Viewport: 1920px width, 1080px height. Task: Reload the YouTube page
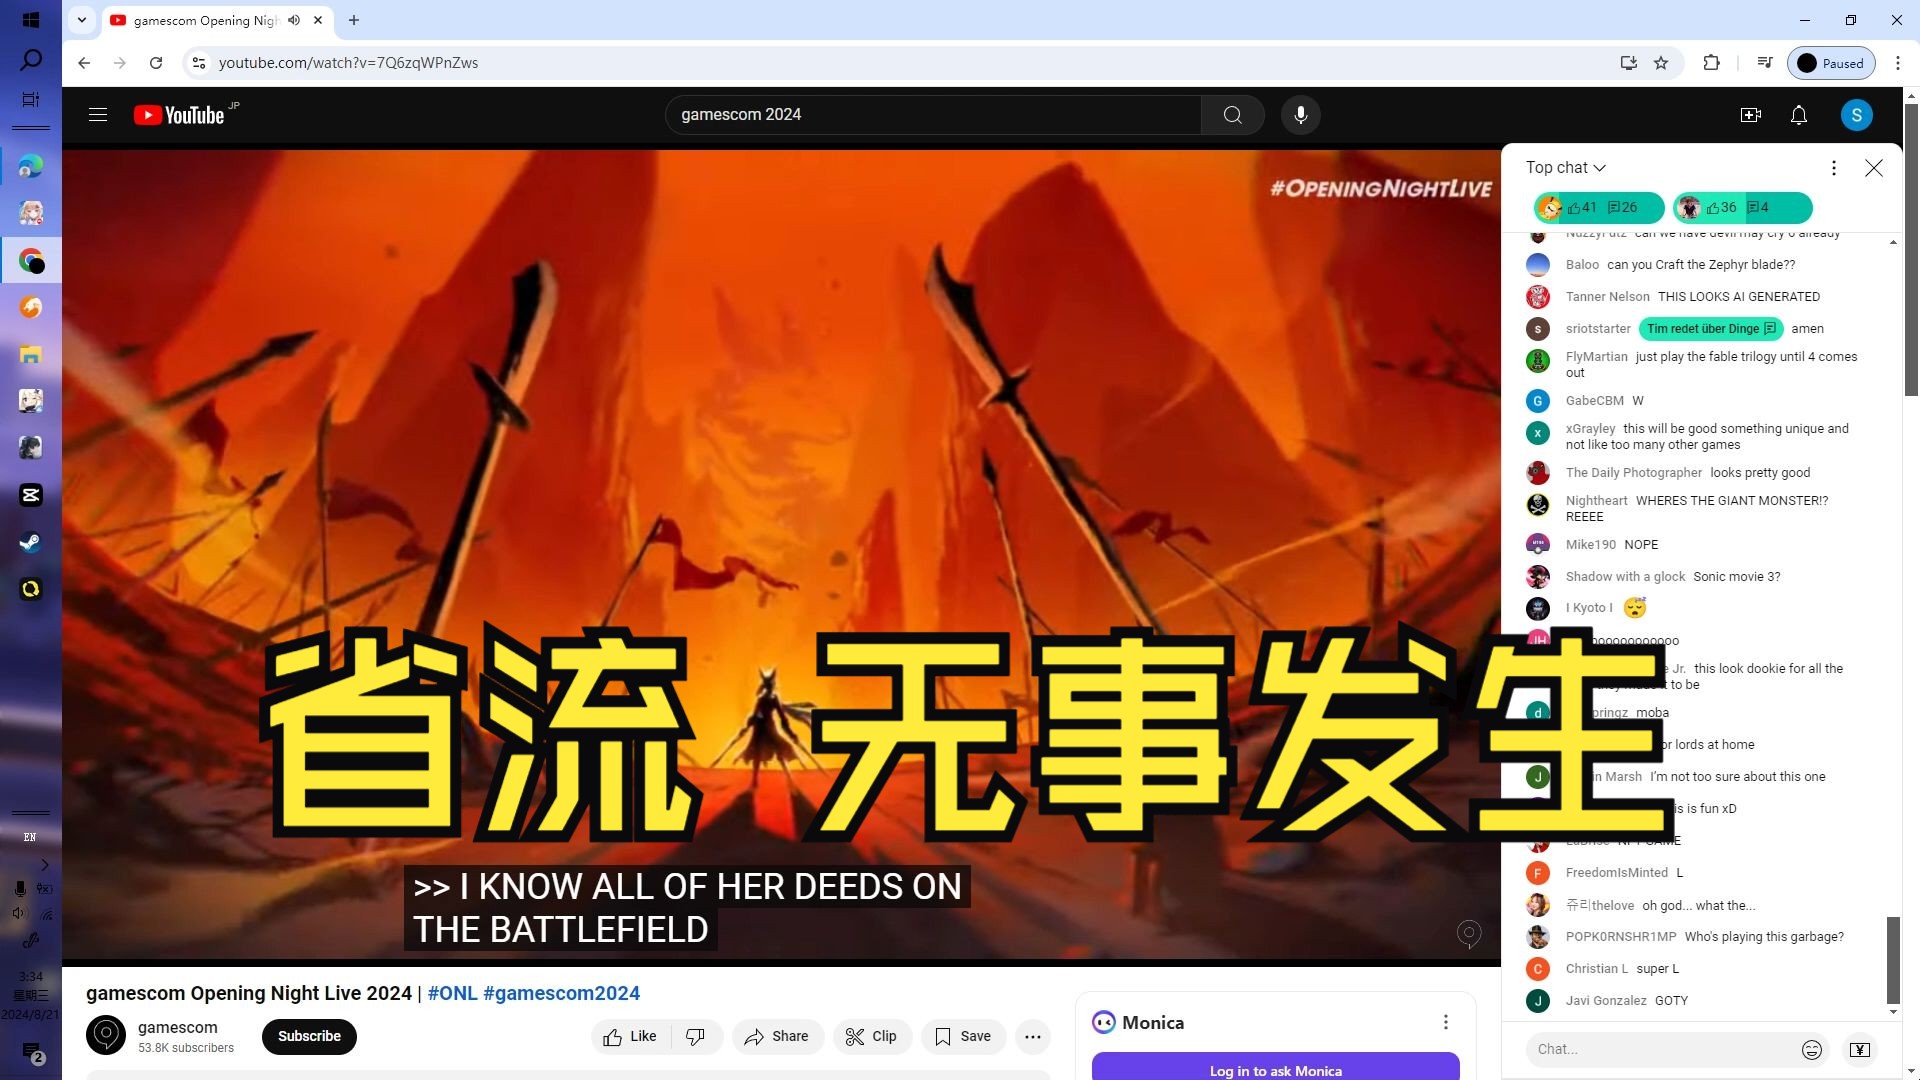(156, 63)
